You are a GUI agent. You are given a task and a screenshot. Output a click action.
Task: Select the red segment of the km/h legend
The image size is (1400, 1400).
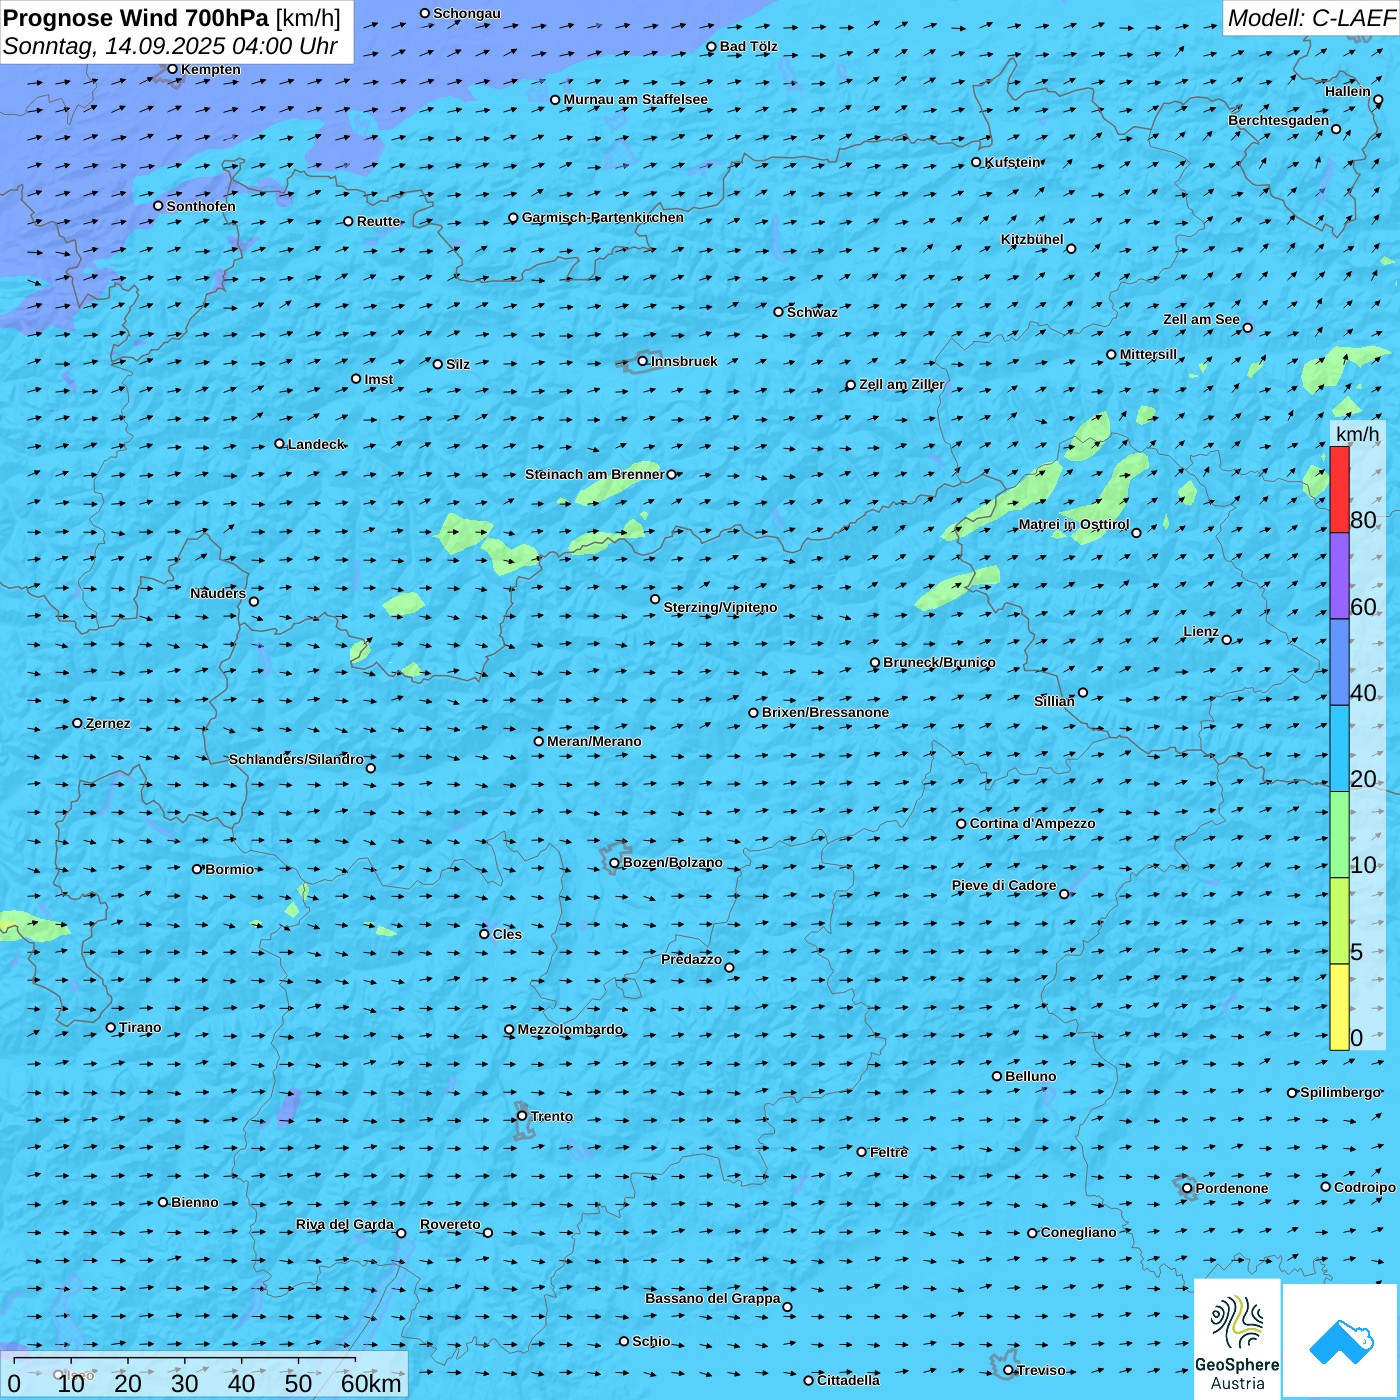point(1339,489)
